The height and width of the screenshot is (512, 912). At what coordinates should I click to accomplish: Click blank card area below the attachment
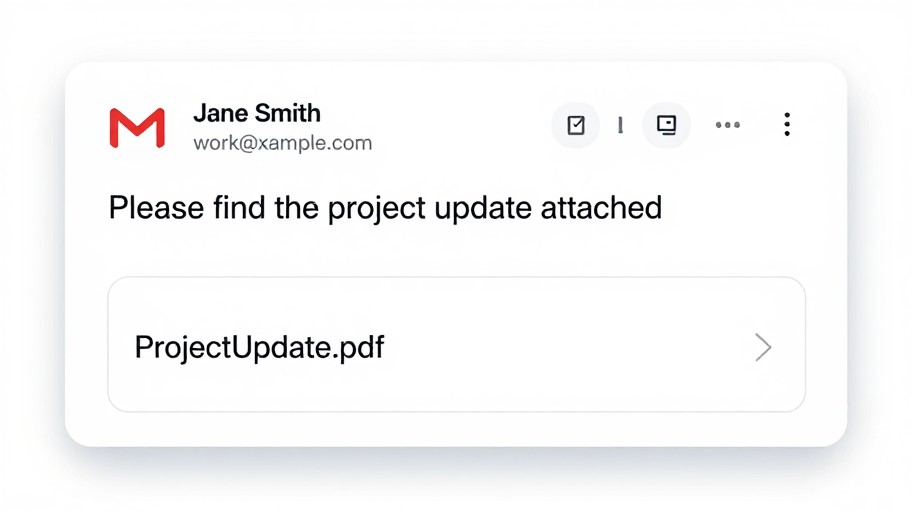click(455, 428)
